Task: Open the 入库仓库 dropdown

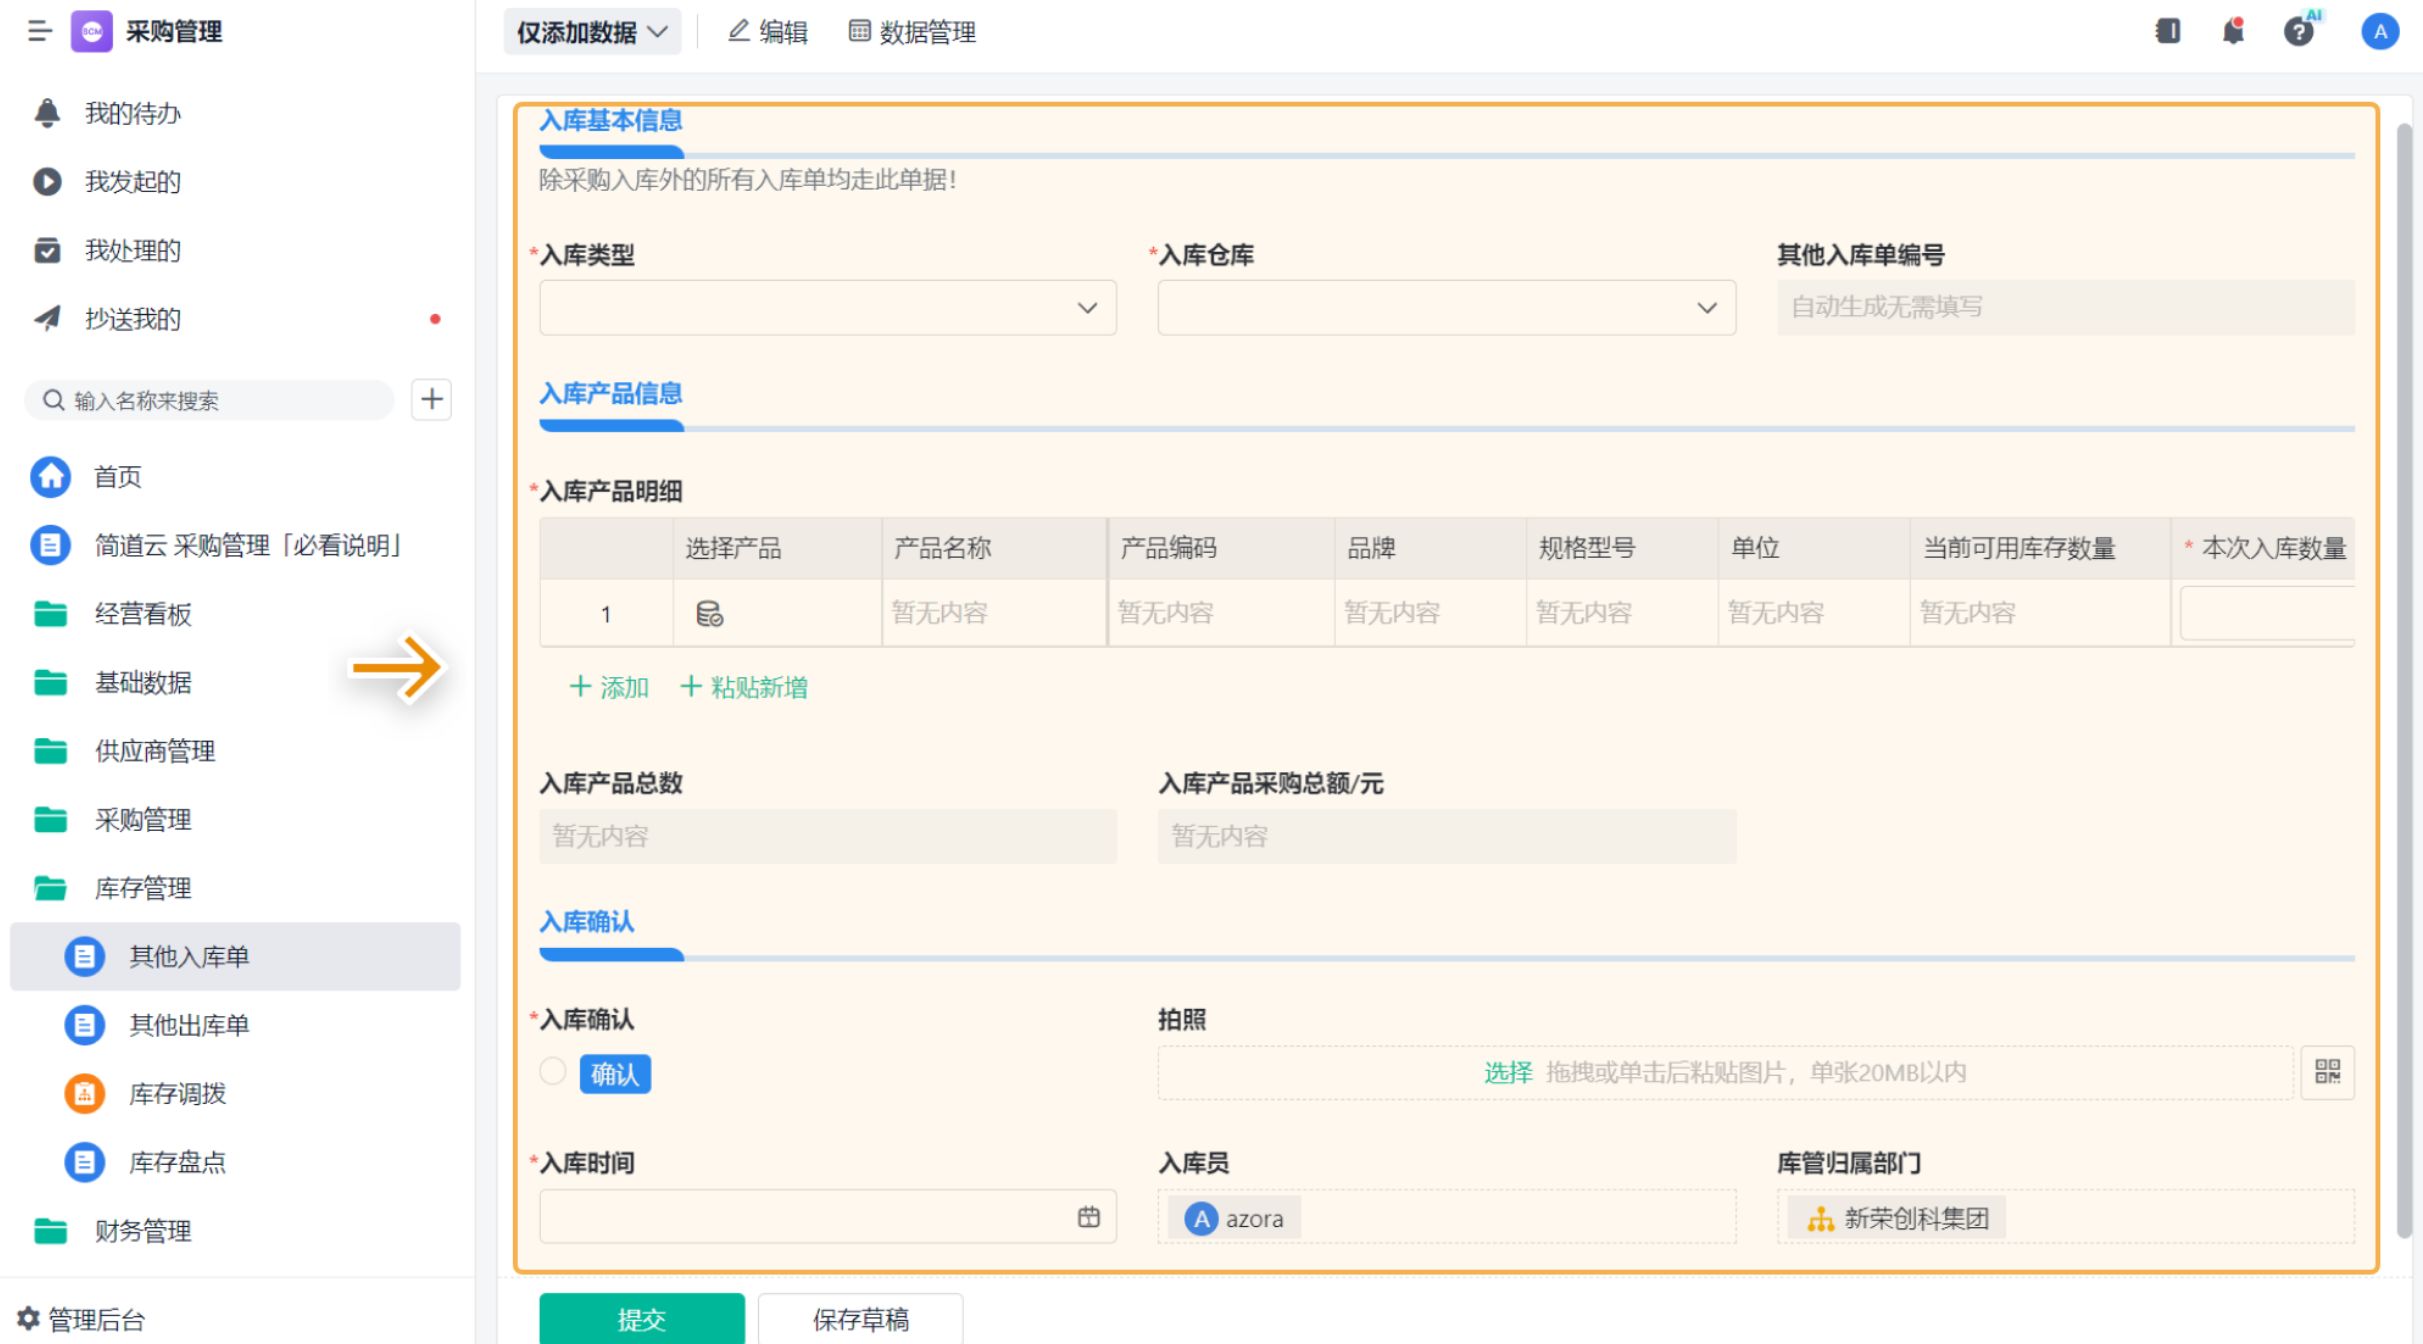Action: click(1445, 308)
